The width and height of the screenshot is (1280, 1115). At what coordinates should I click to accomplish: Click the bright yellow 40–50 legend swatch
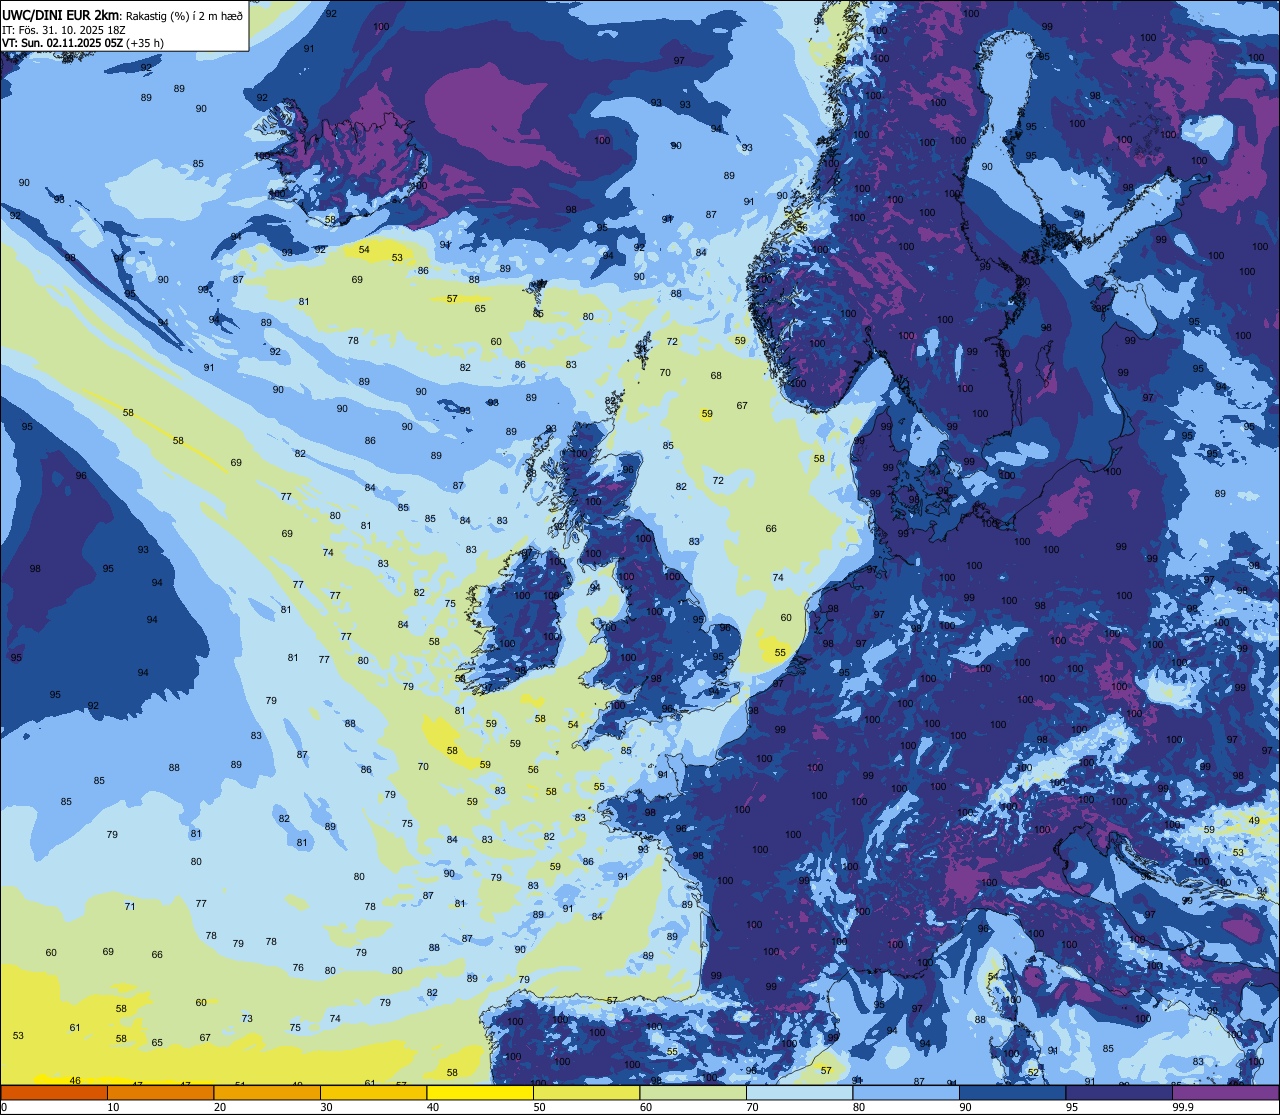point(480,1092)
